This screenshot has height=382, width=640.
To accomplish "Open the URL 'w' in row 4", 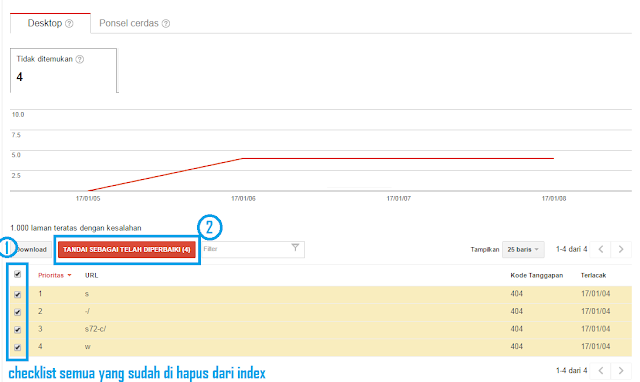I will coord(88,347).
